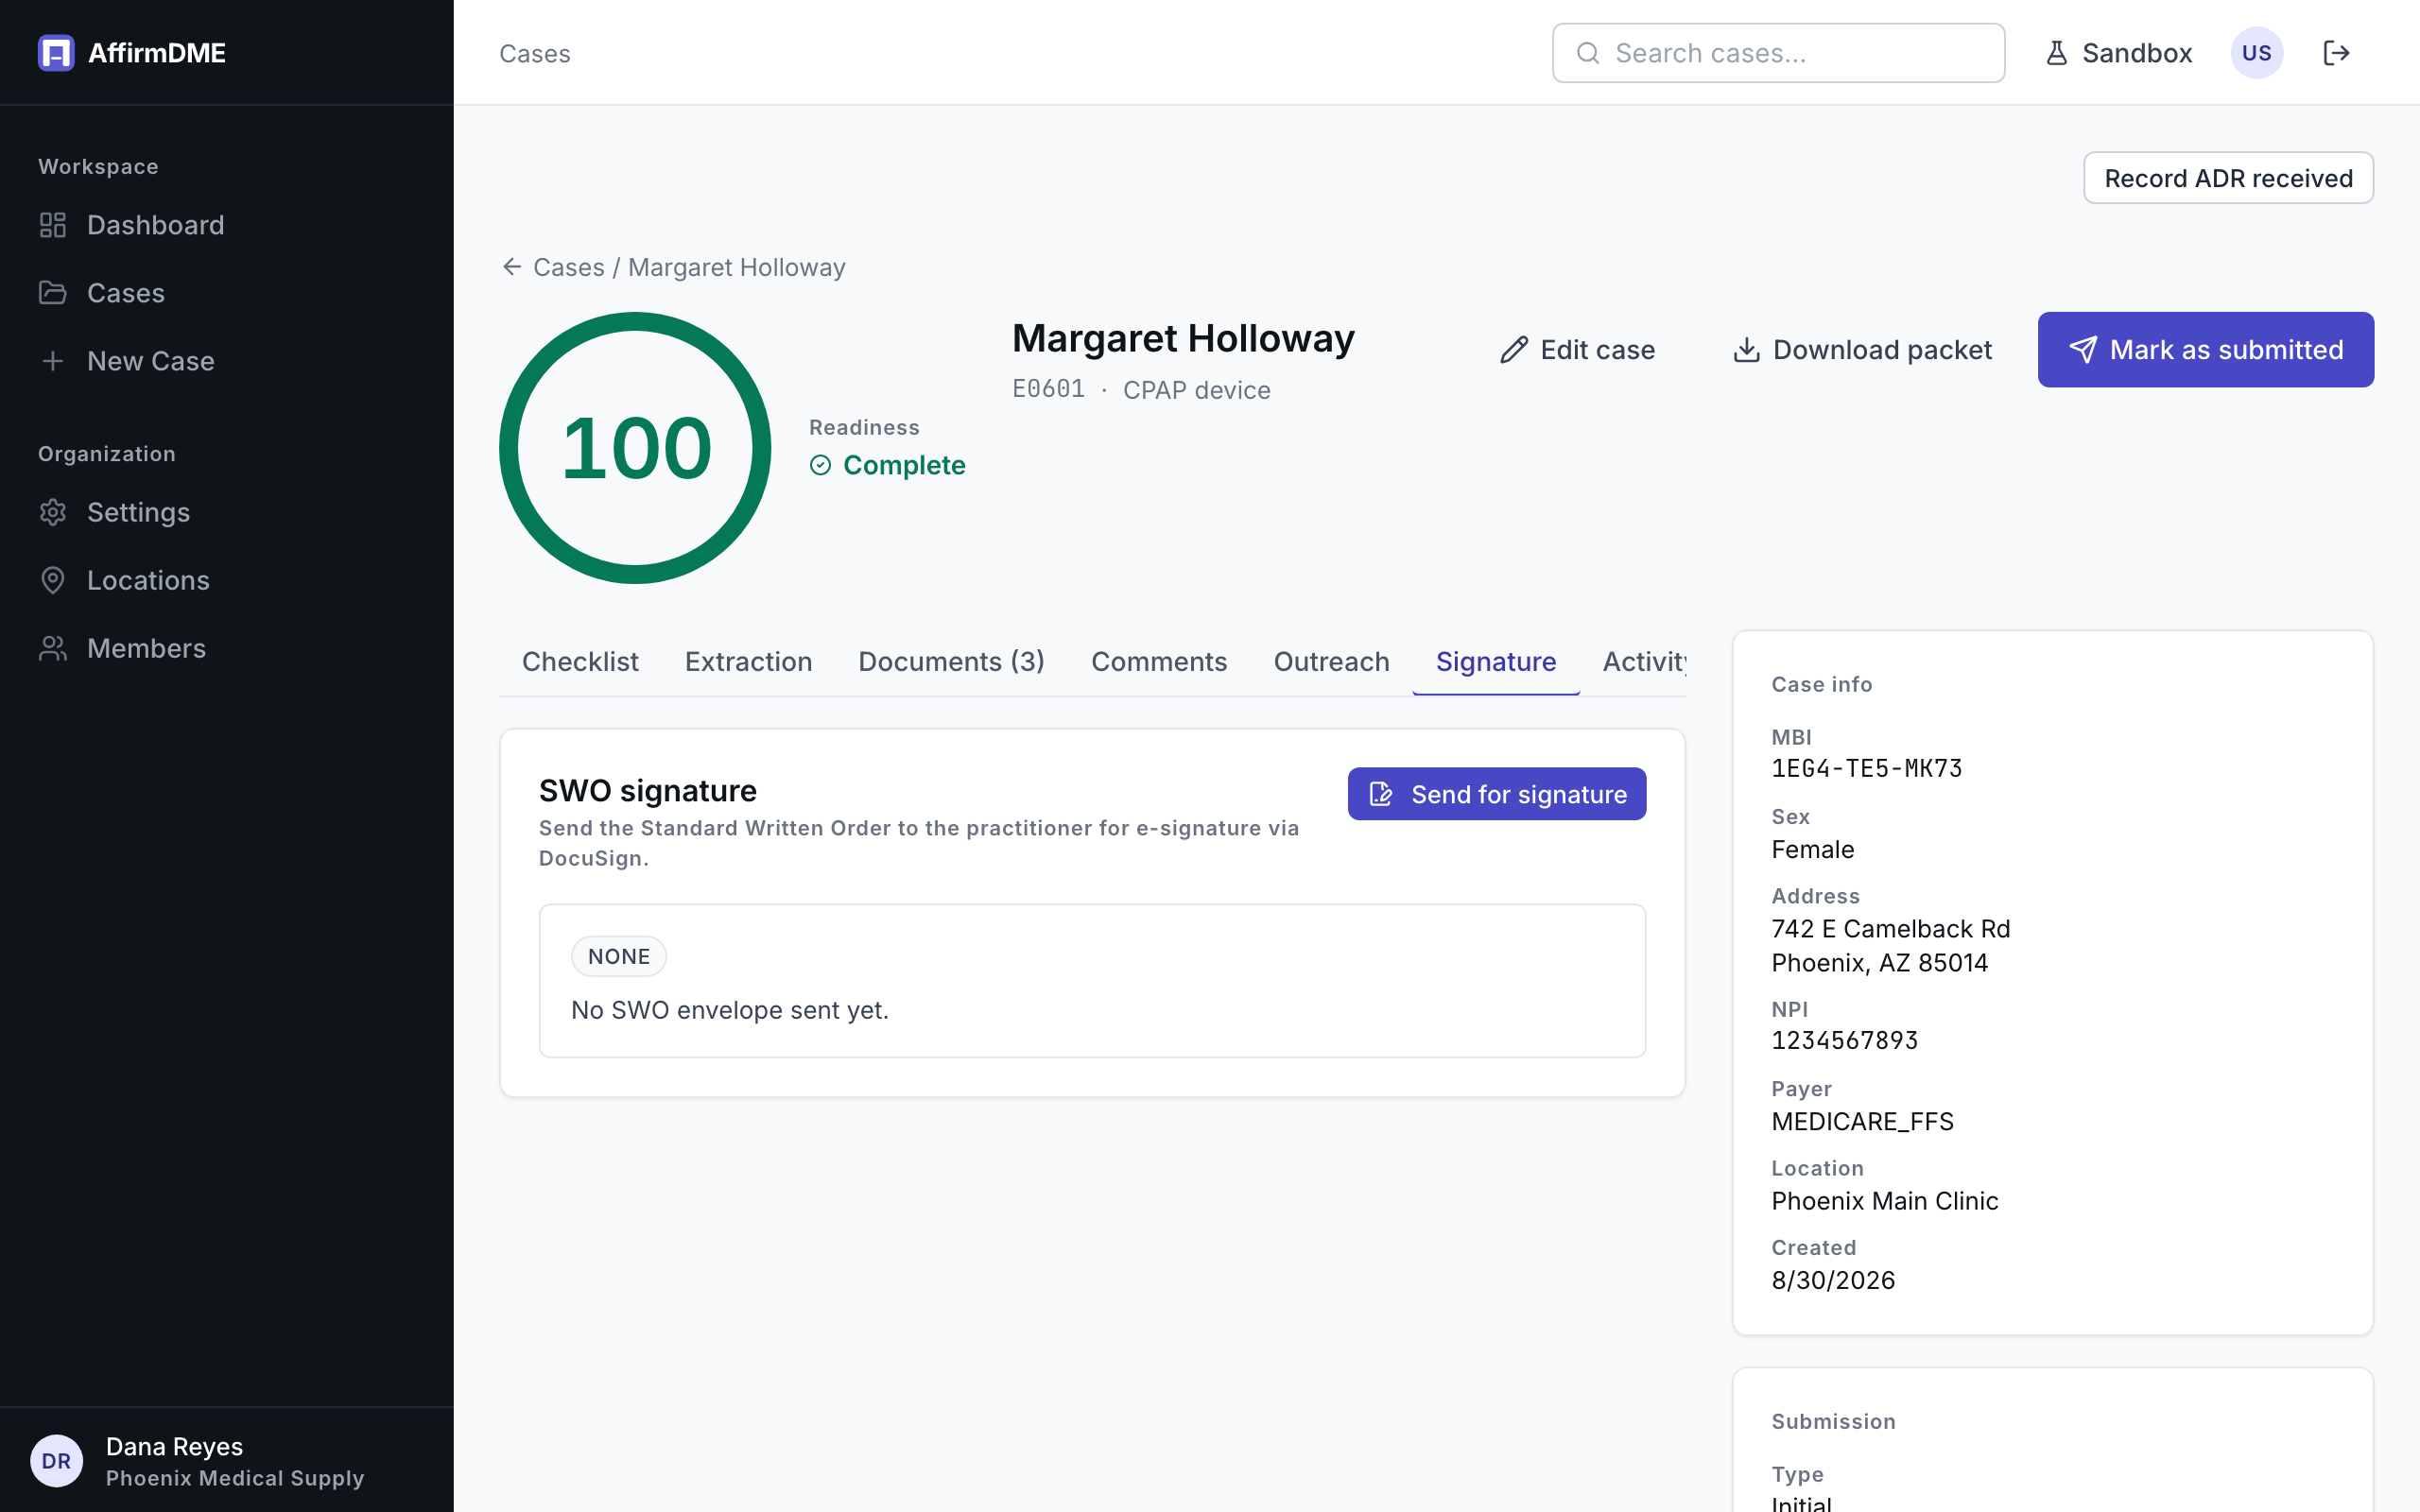Click the New Case plus icon
This screenshot has width=2420, height=1512.
[x=53, y=361]
